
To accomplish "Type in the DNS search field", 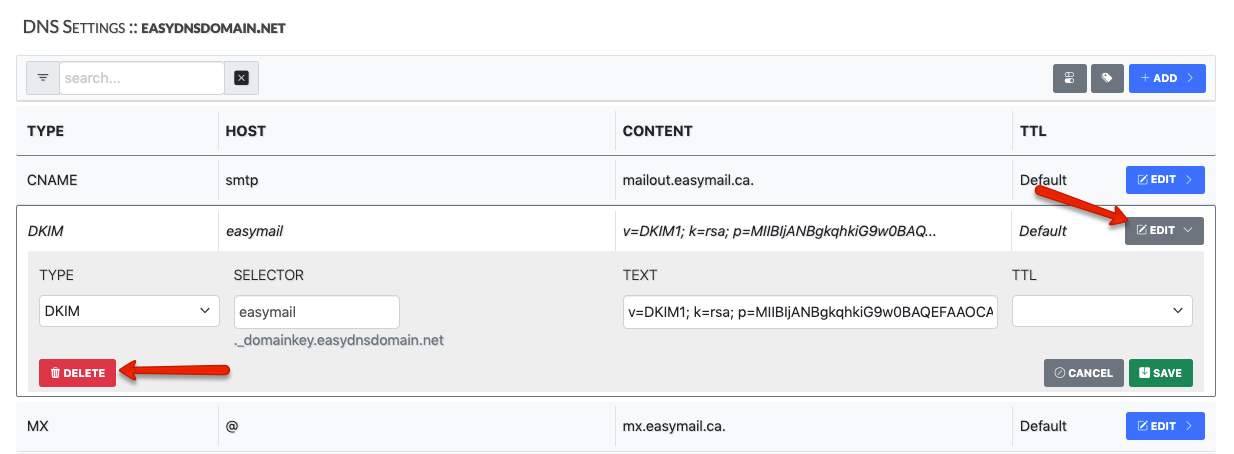I will pos(141,78).
